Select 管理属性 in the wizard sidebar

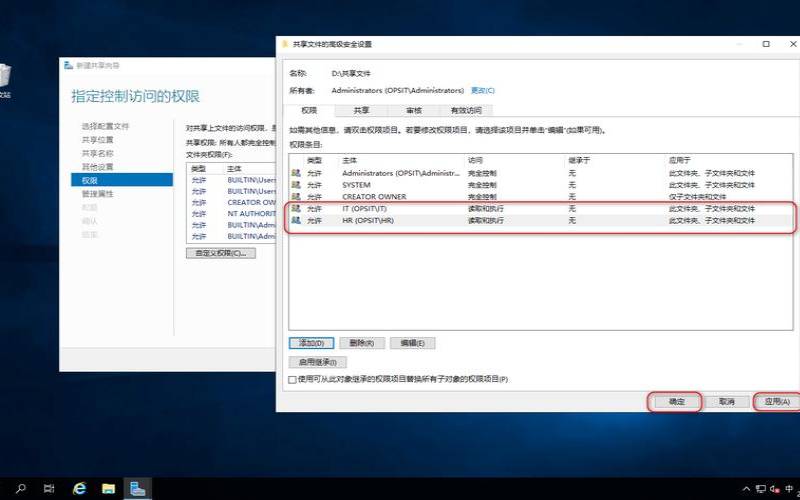(97, 194)
